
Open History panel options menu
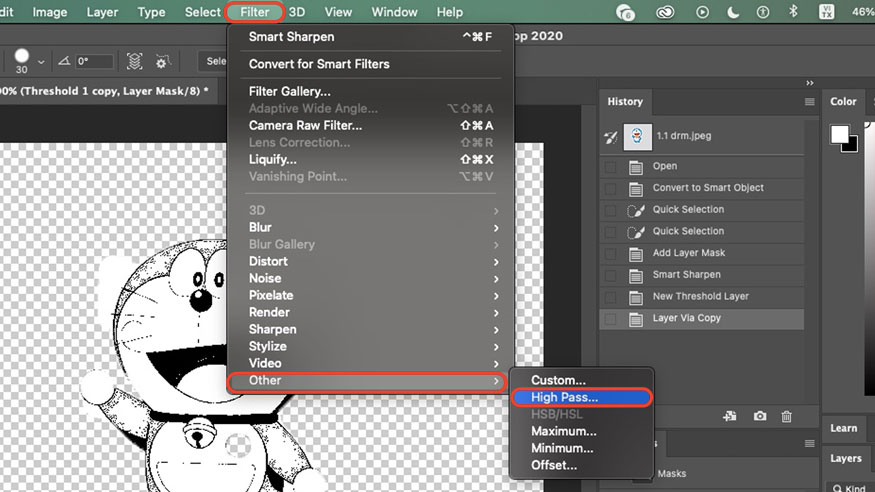coord(810,102)
